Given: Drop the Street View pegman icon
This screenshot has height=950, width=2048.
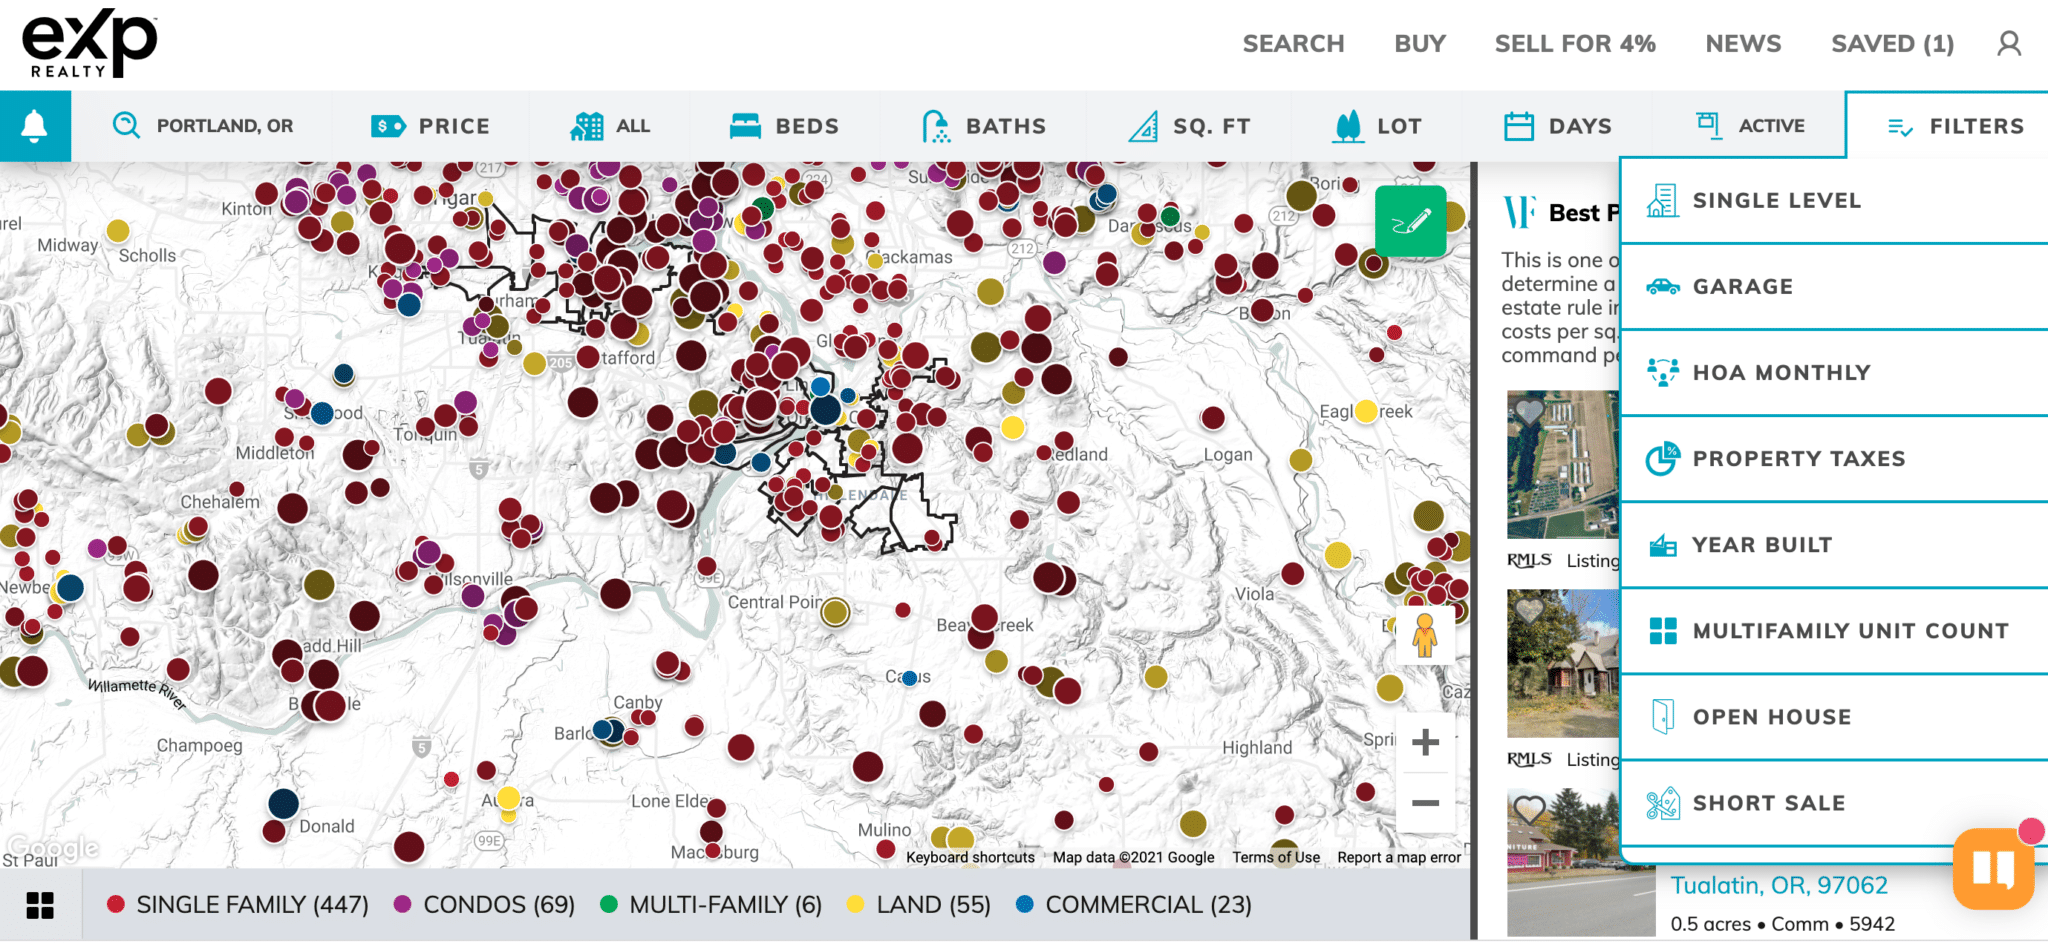Looking at the screenshot, I should click(1425, 636).
